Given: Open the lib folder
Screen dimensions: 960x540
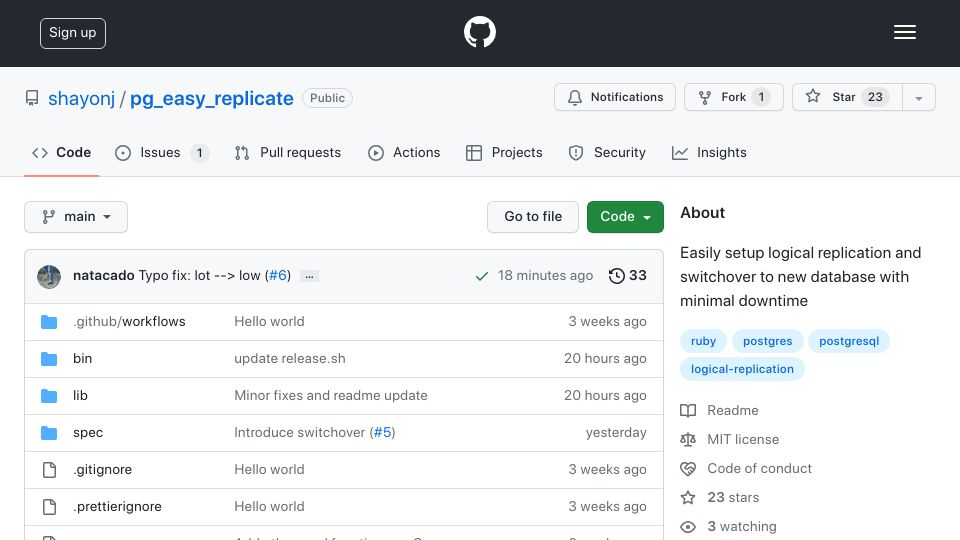Looking at the screenshot, I should pyautogui.click(x=80, y=396).
